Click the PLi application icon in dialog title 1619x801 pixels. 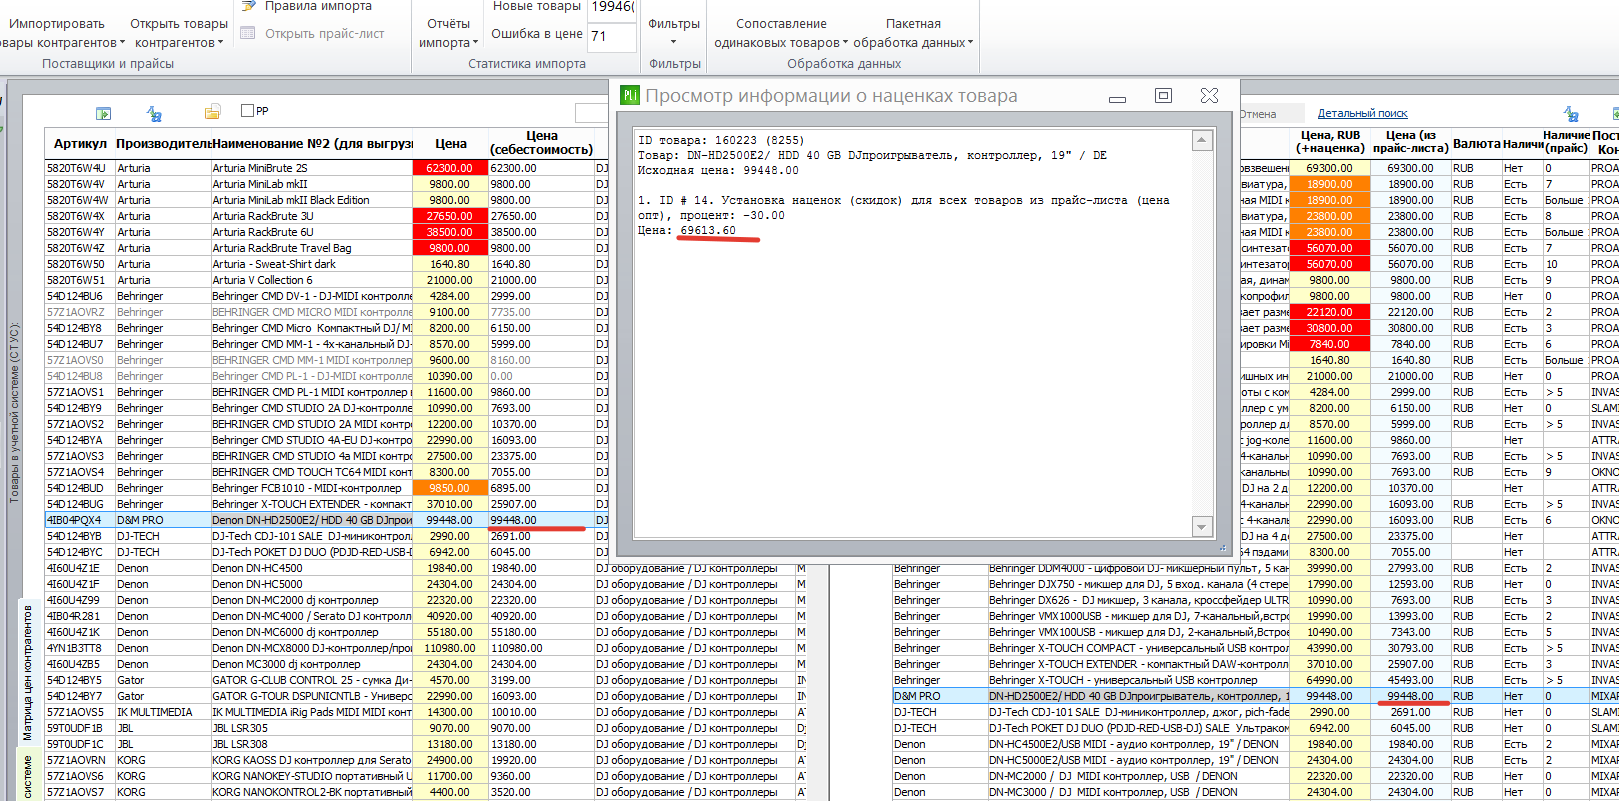pos(630,96)
